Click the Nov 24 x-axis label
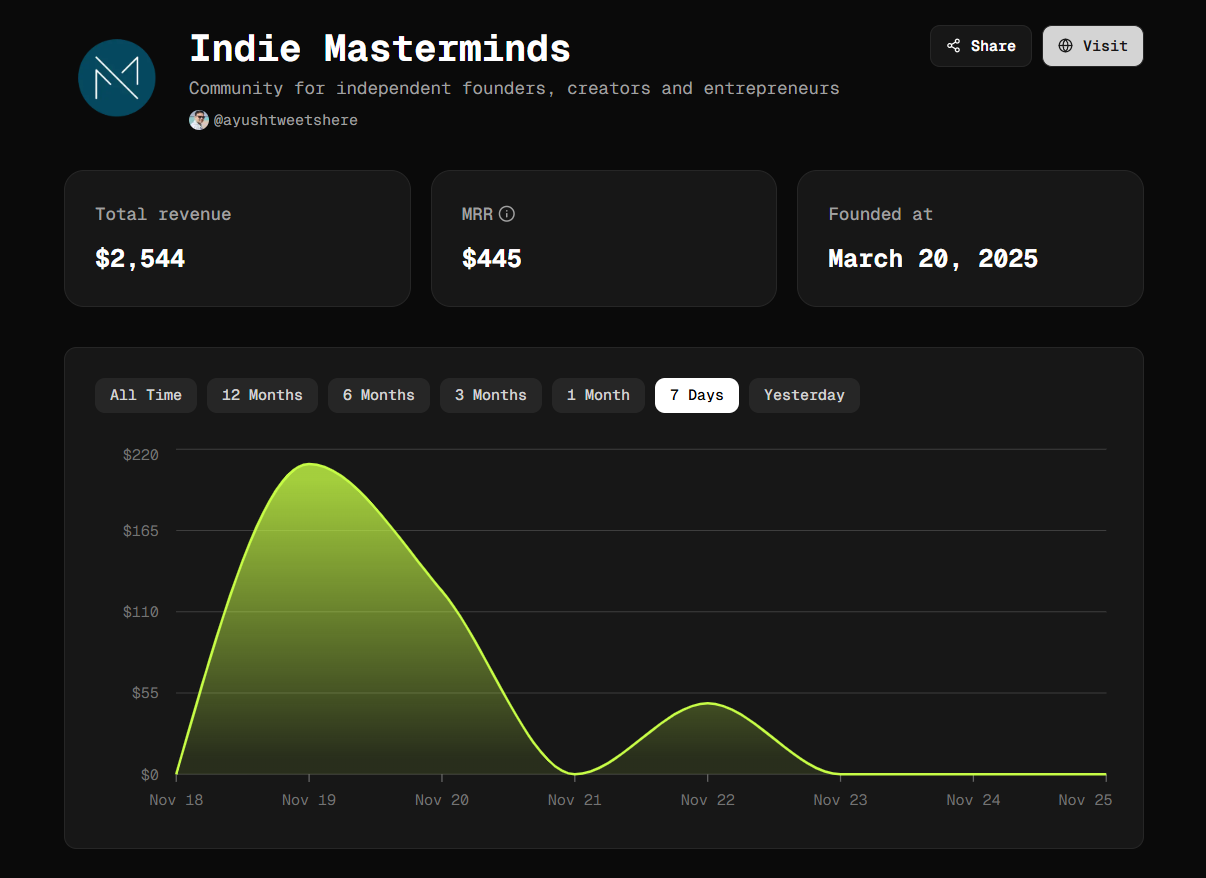The image size is (1206, 878). pos(974,800)
